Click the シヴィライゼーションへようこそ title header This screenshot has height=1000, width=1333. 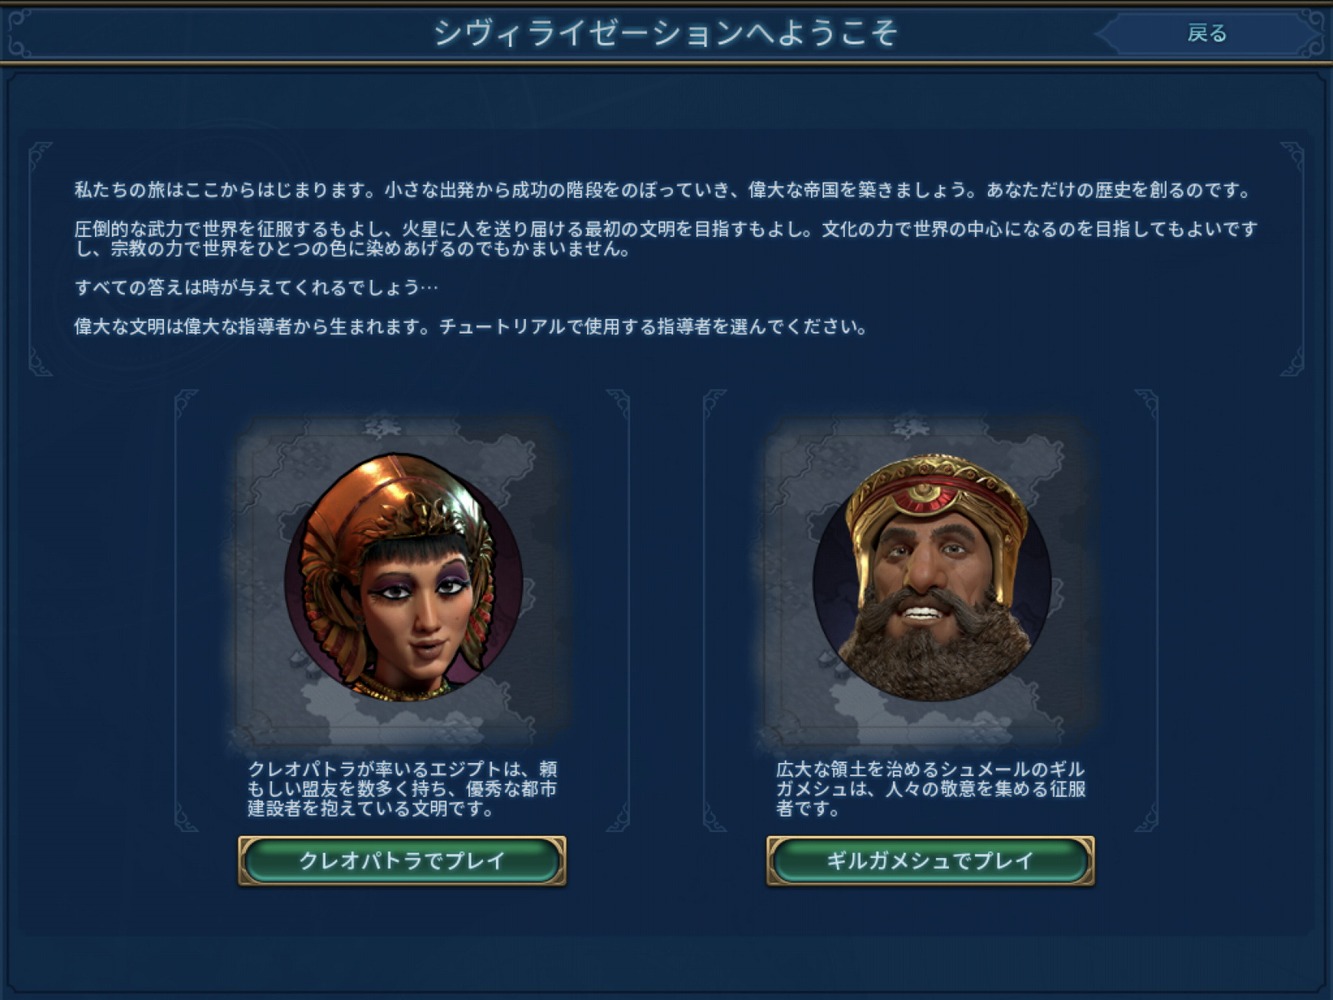click(665, 33)
